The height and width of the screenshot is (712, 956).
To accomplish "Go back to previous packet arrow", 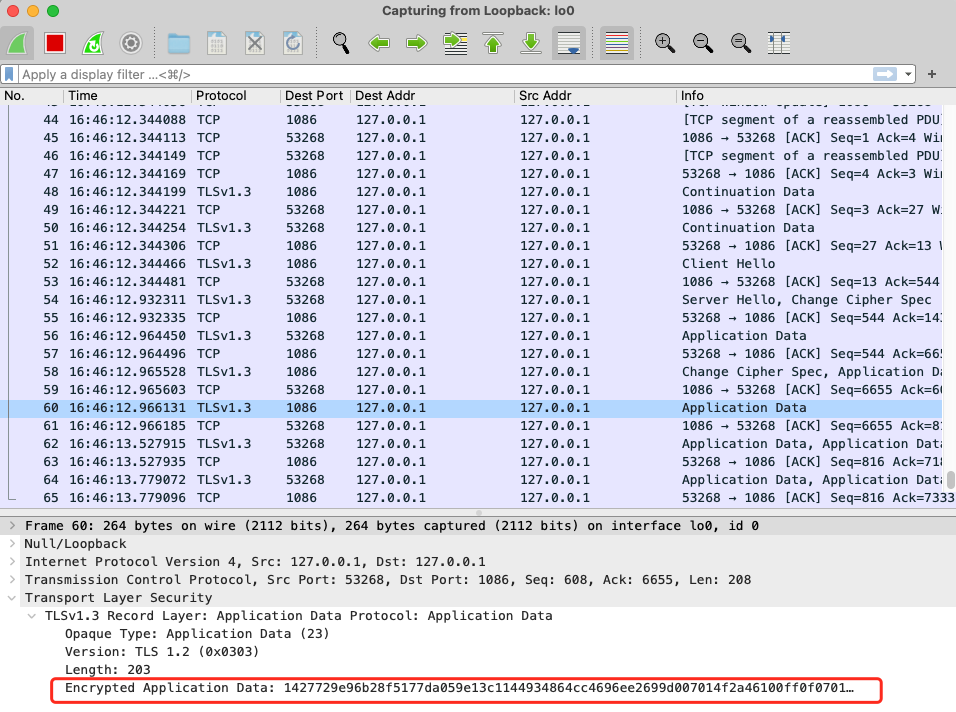I will pyautogui.click(x=379, y=43).
